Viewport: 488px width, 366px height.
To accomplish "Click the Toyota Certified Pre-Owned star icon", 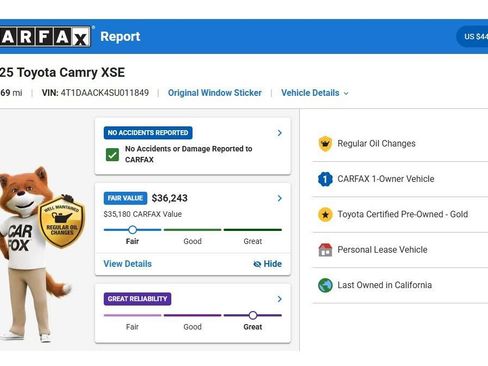I will (x=325, y=214).
